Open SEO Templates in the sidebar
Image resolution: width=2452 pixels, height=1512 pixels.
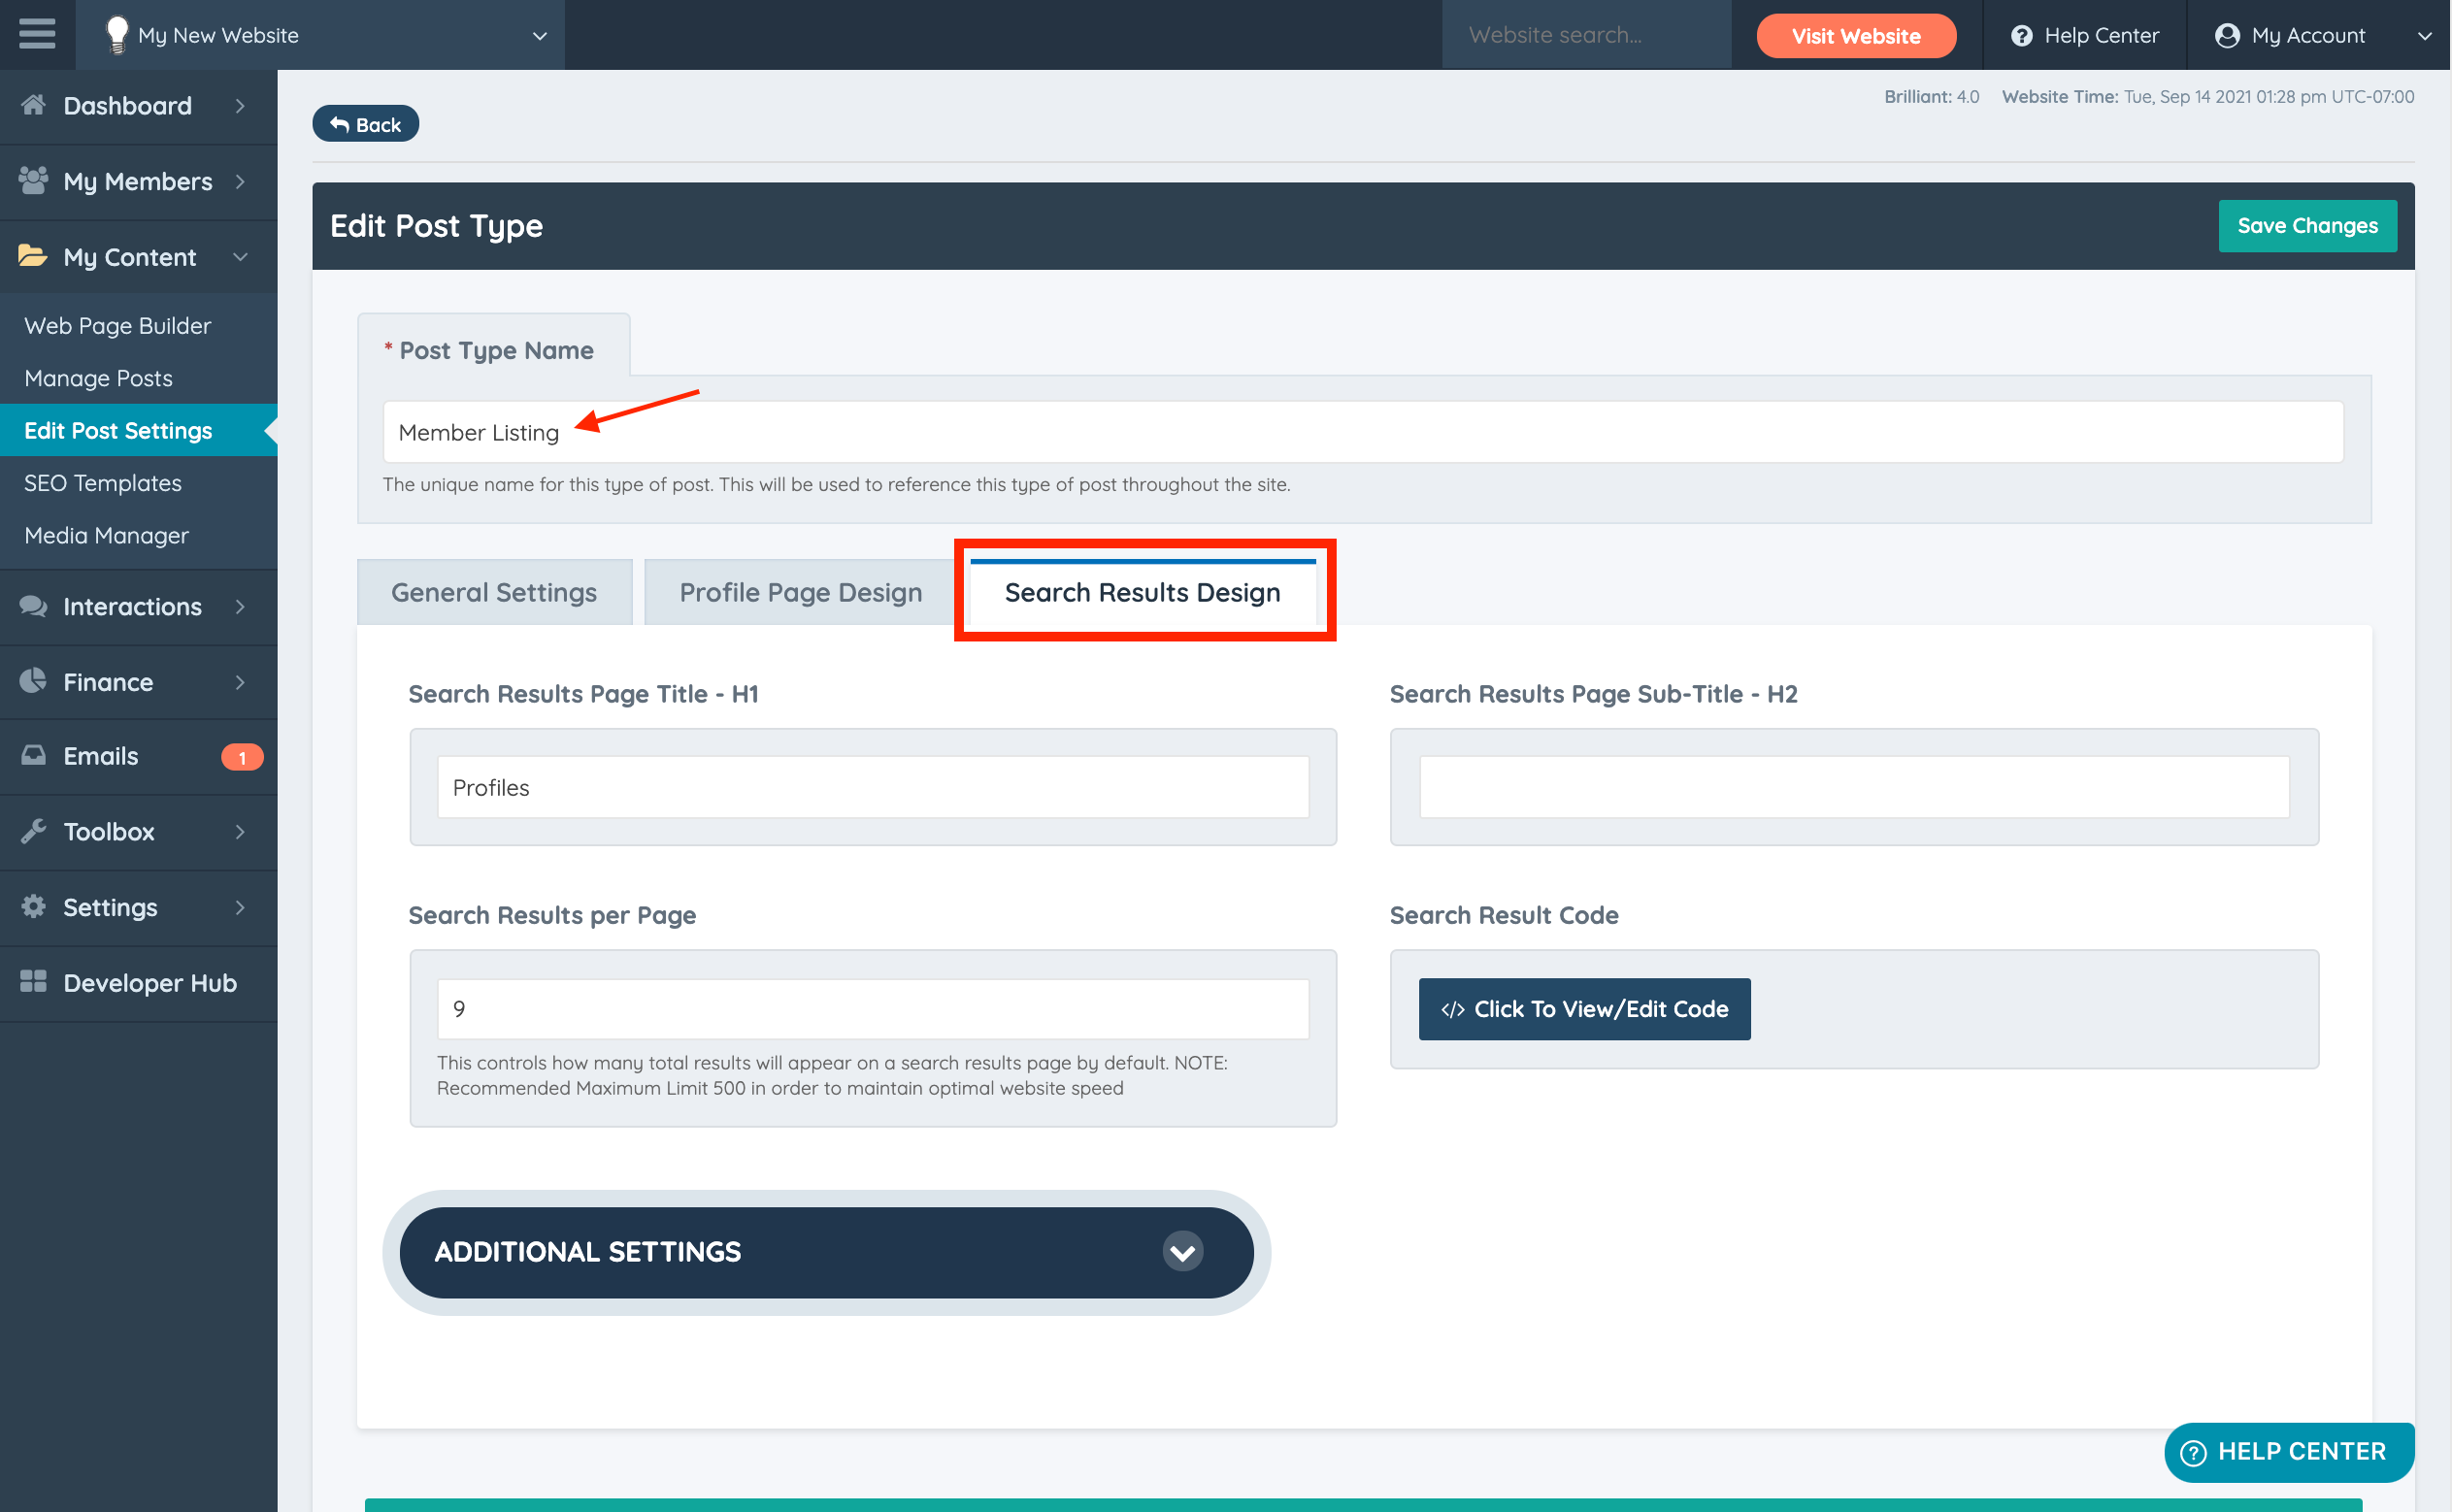103,483
